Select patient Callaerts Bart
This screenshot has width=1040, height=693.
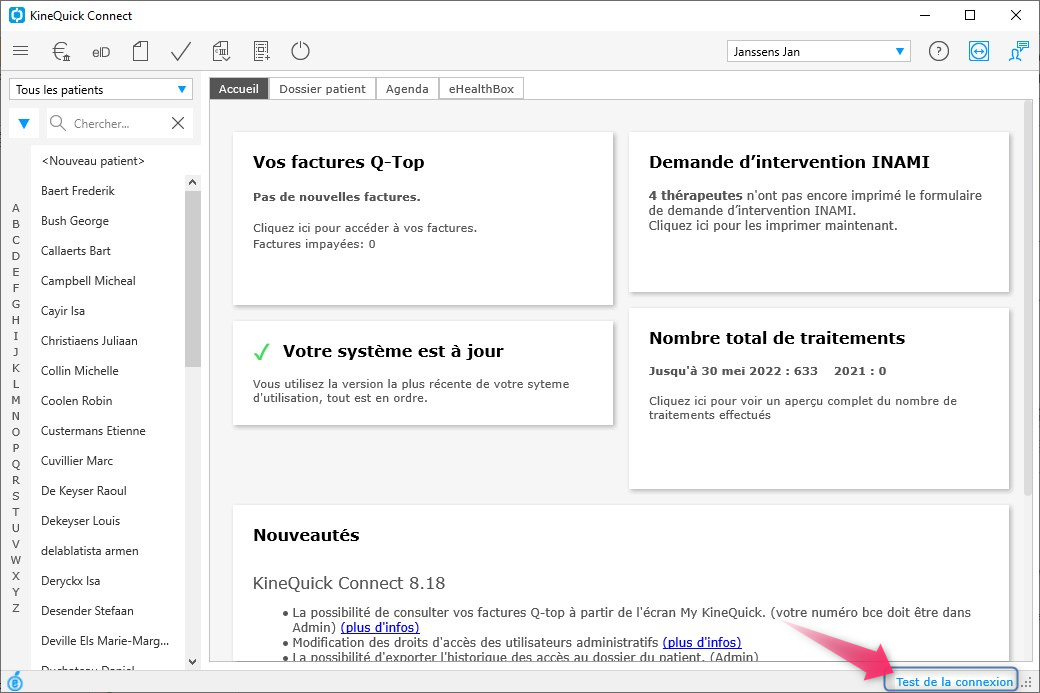pyautogui.click(x=76, y=251)
